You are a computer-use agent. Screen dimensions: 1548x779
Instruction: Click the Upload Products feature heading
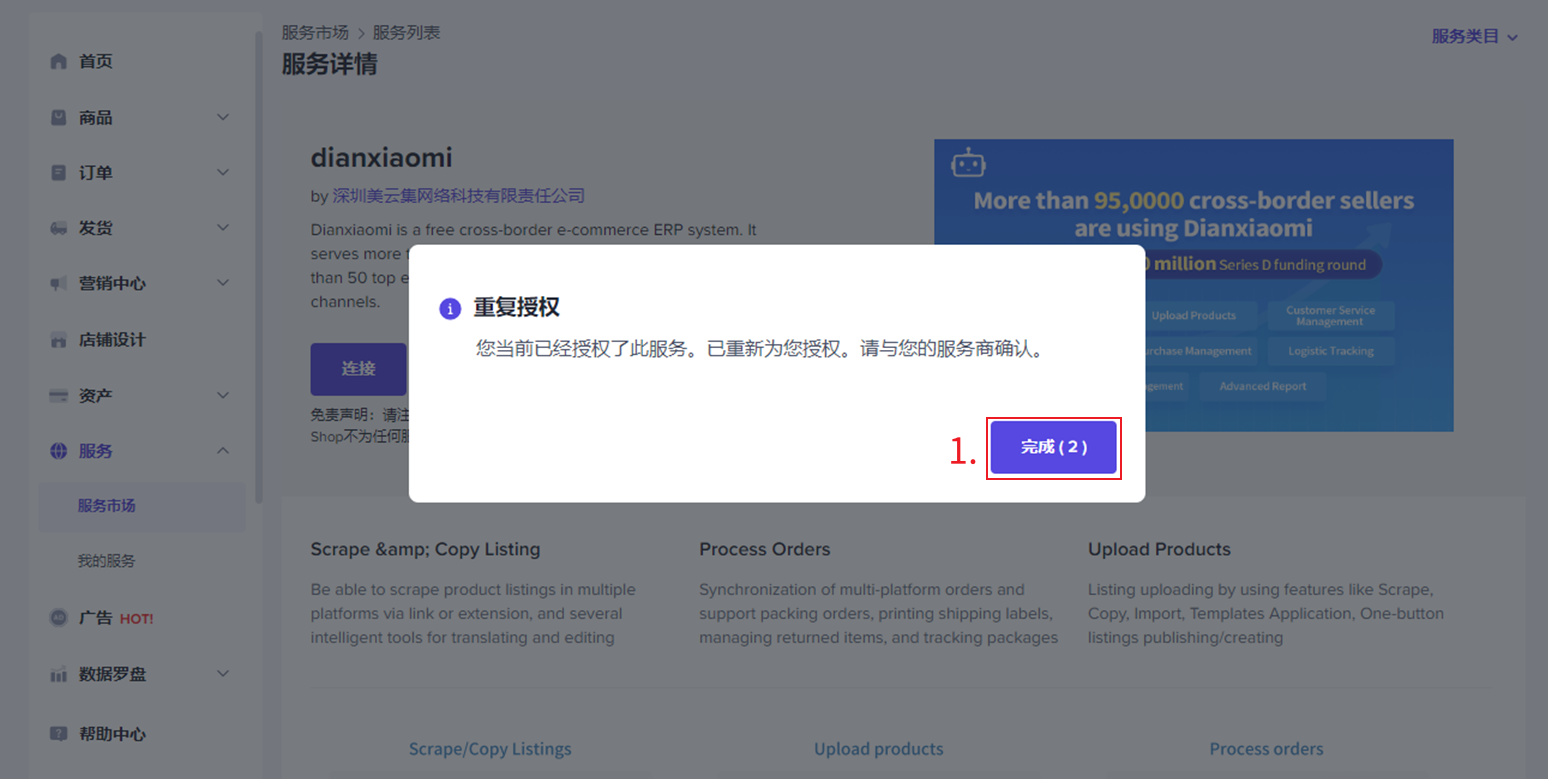tap(1159, 549)
